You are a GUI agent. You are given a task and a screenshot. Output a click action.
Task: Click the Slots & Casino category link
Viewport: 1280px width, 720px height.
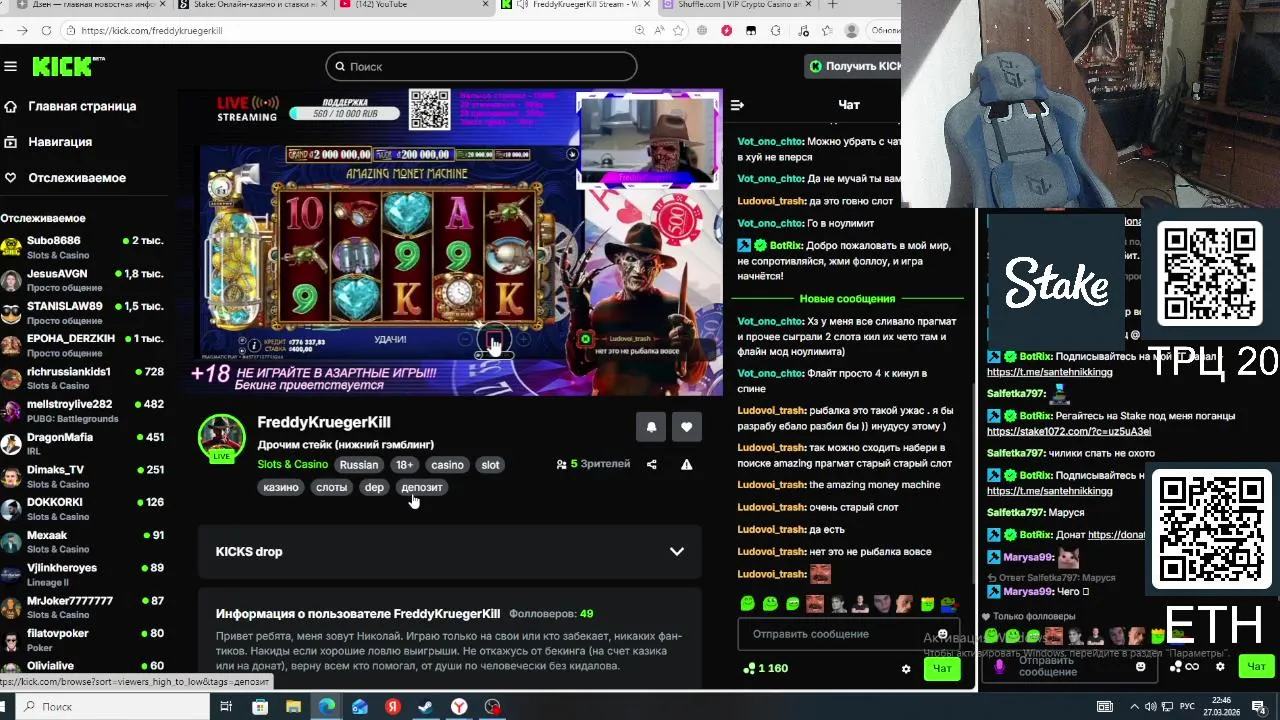(x=292, y=464)
